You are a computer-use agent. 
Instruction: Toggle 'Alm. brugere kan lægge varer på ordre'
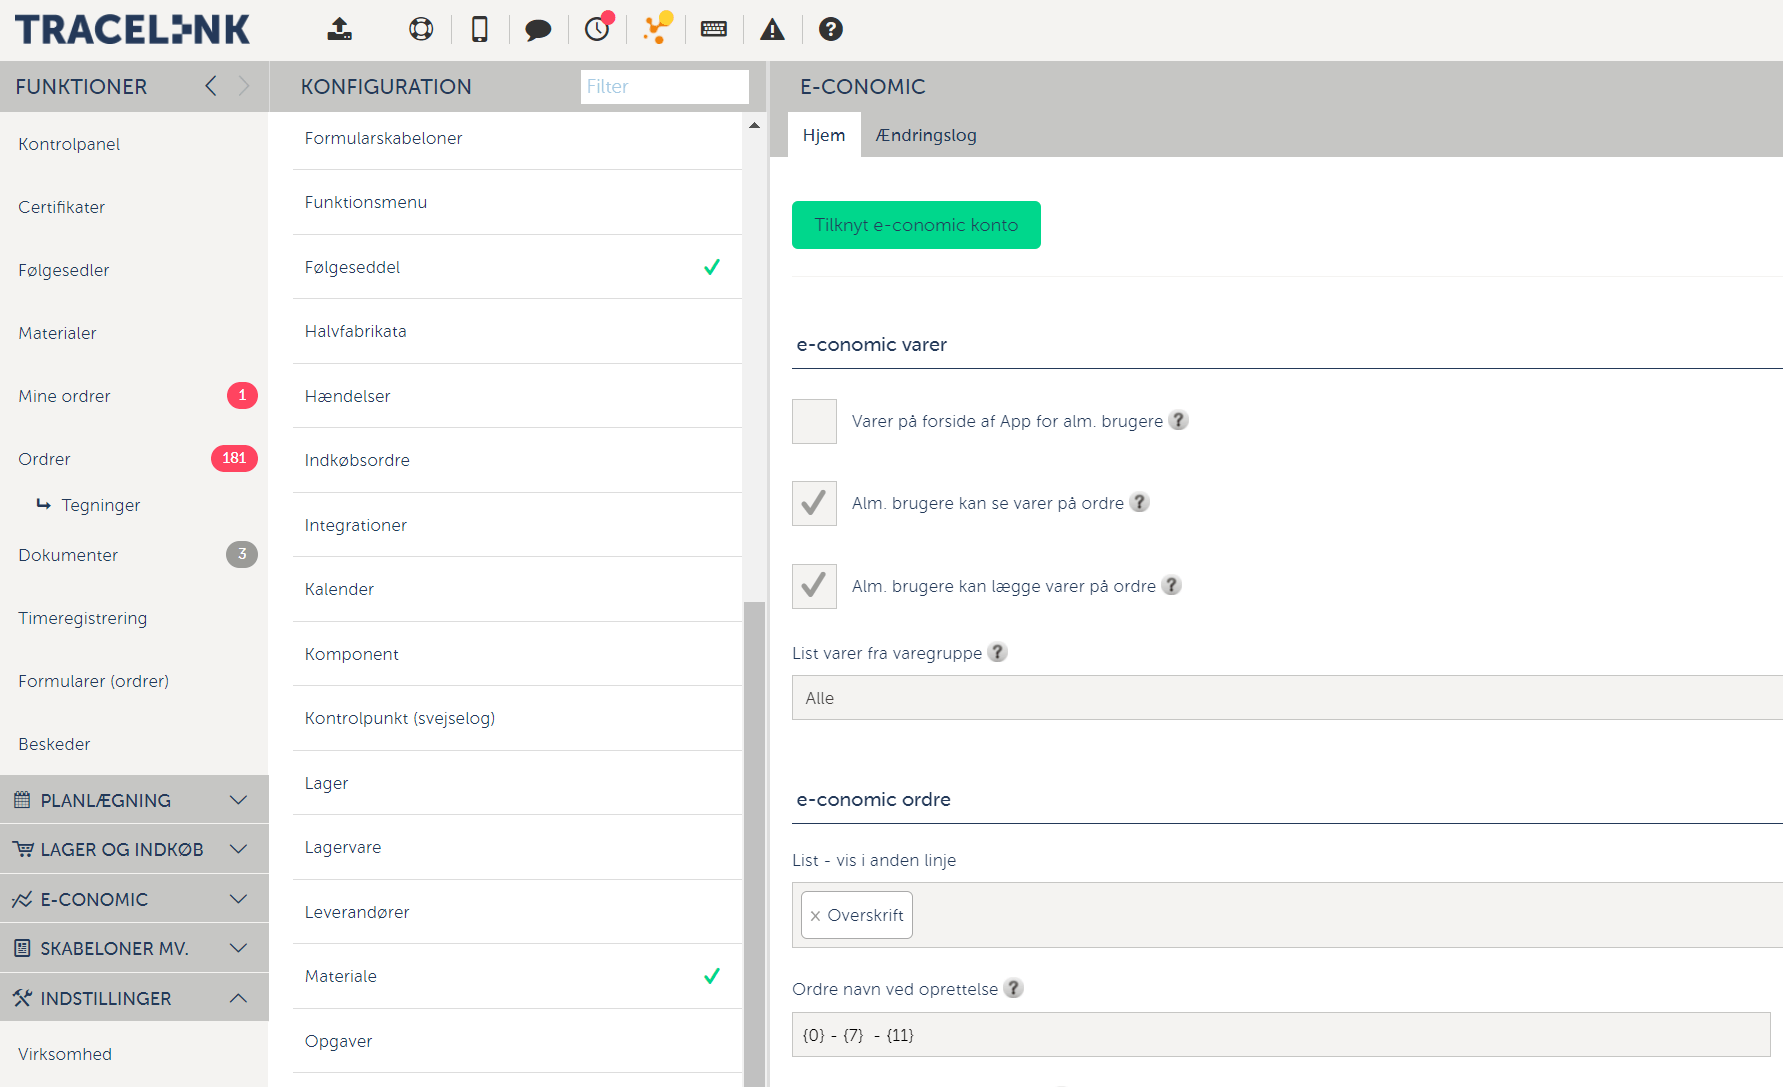coord(814,586)
